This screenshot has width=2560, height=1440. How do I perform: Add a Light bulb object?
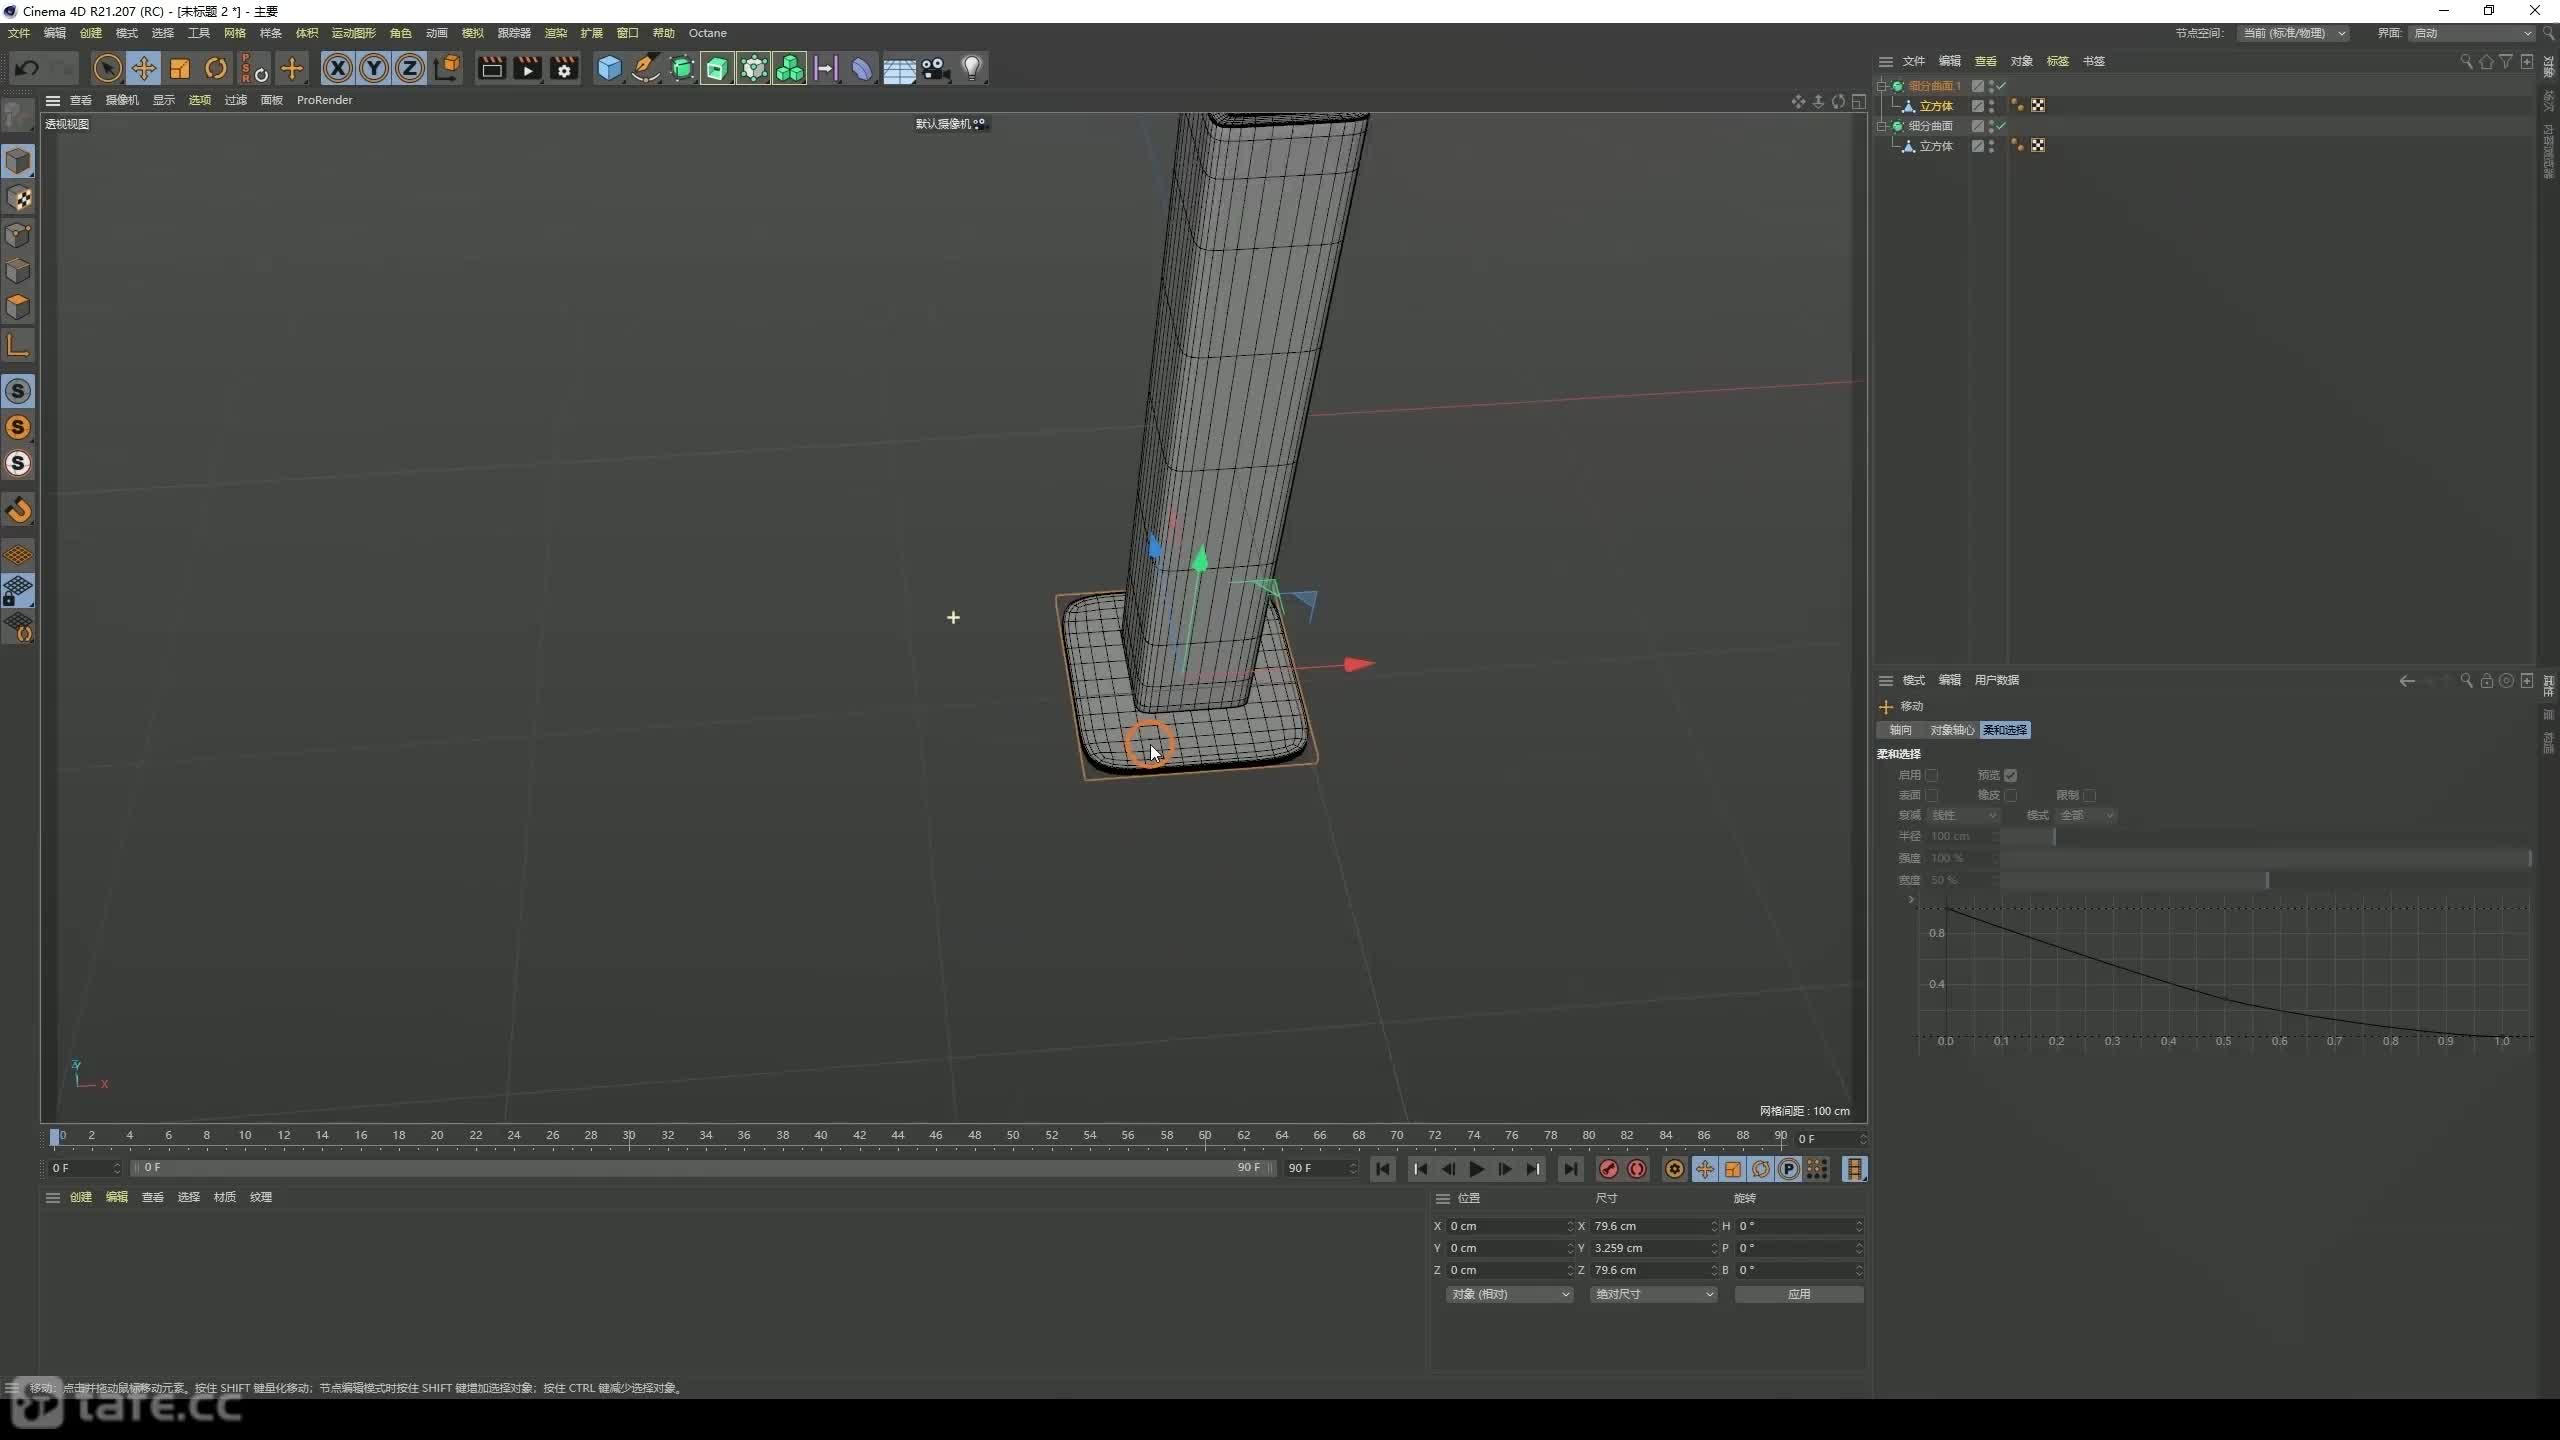[971, 68]
